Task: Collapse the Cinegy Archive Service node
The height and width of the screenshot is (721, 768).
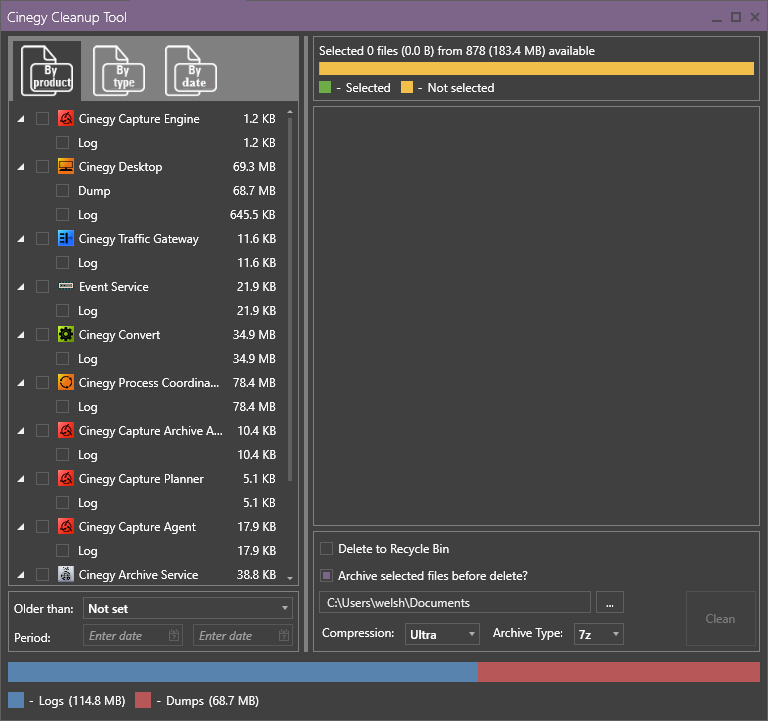Action: point(21,575)
